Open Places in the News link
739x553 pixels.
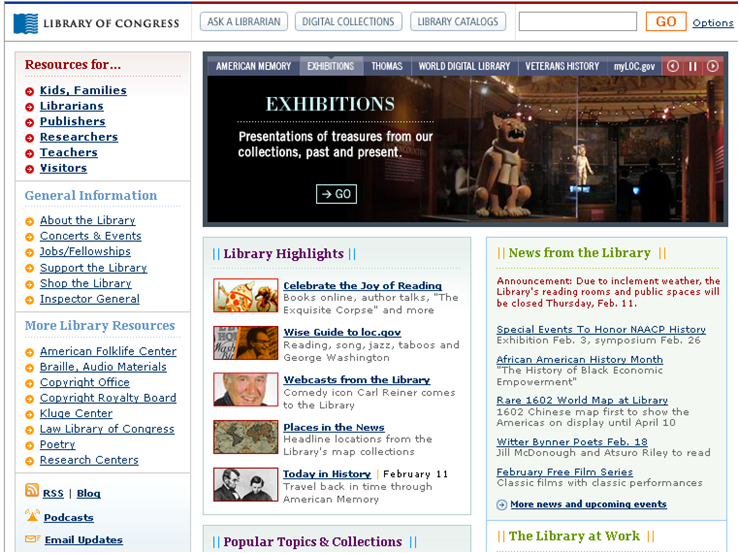(x=334, y=428)
